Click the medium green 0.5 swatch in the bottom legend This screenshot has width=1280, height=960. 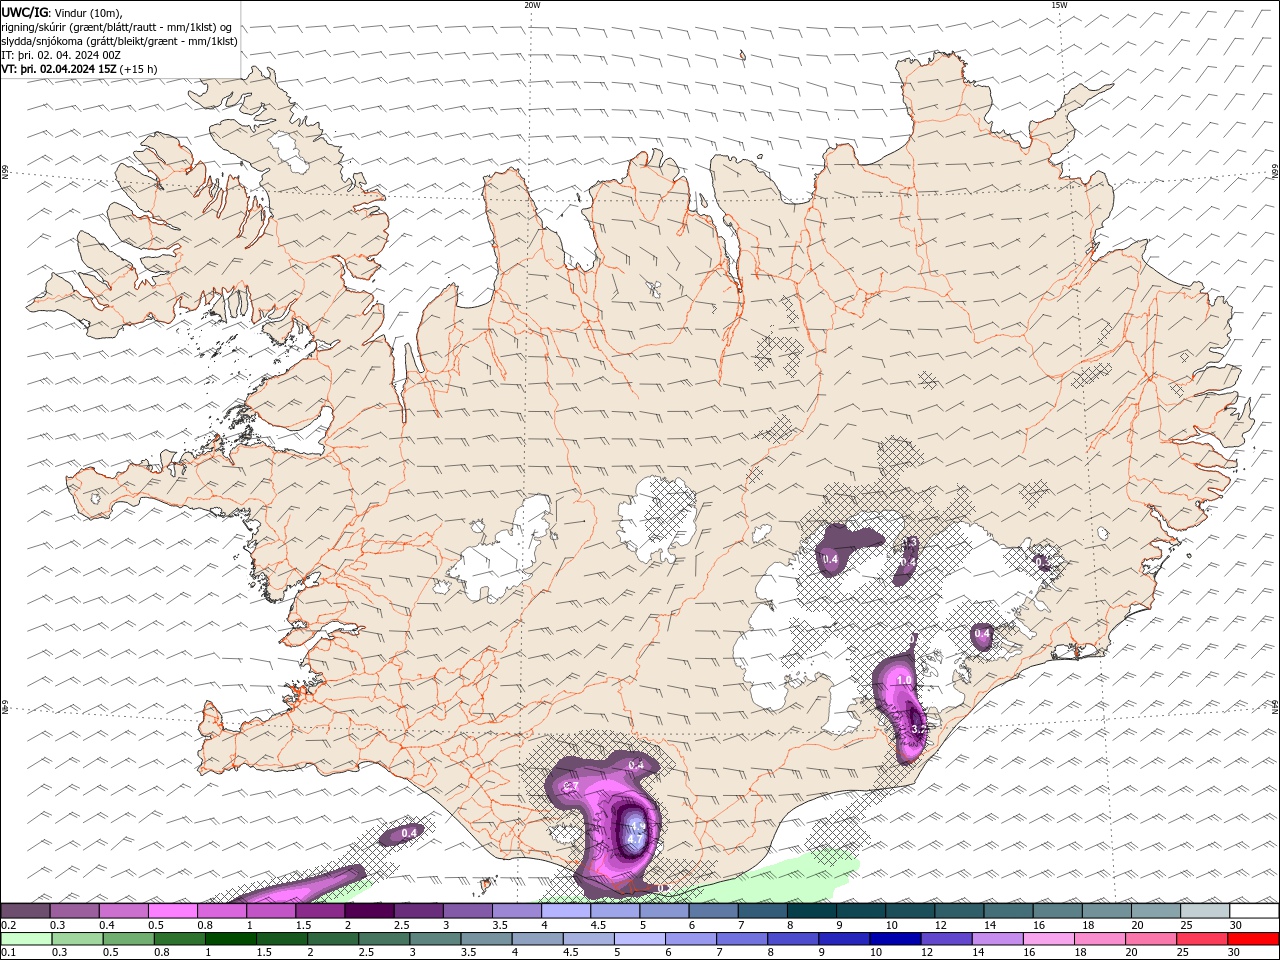[130, 939]
